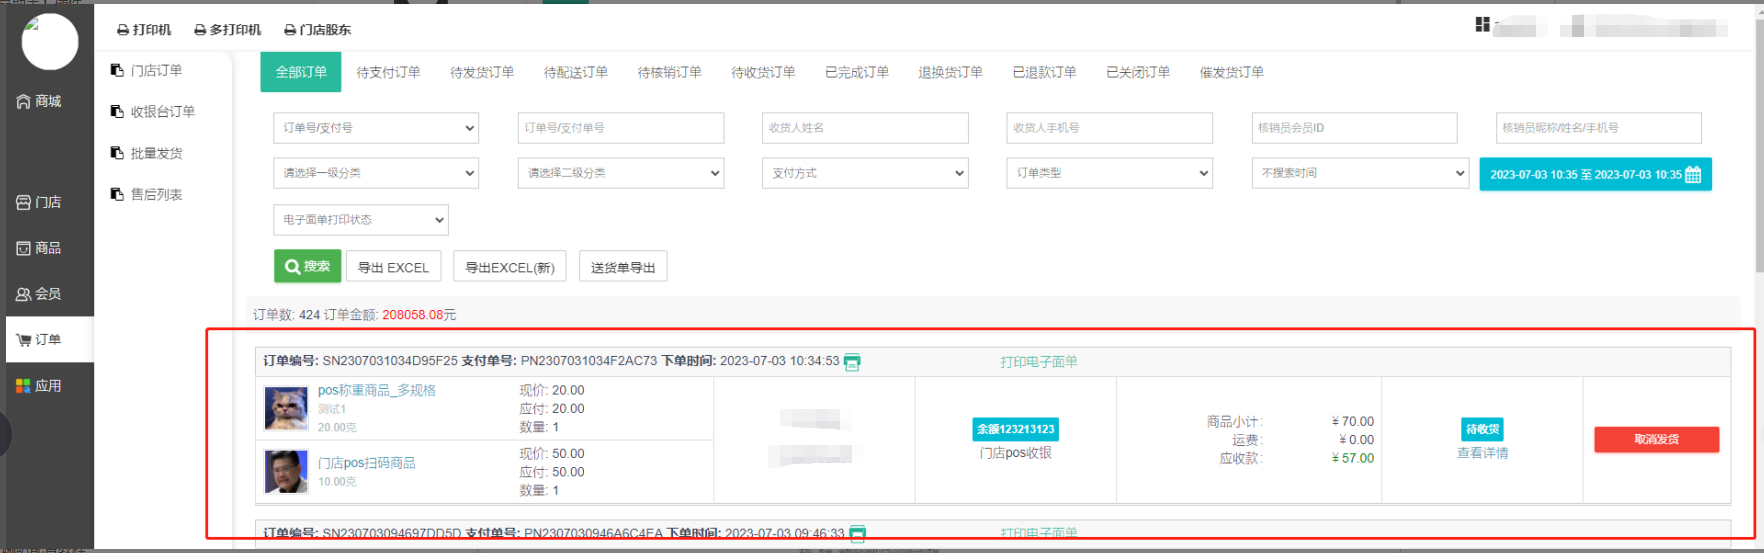This screenshot has height=553, width=1764.
Task: Switch to the 已完成订单 tab
Action: (x=857, y=72)
